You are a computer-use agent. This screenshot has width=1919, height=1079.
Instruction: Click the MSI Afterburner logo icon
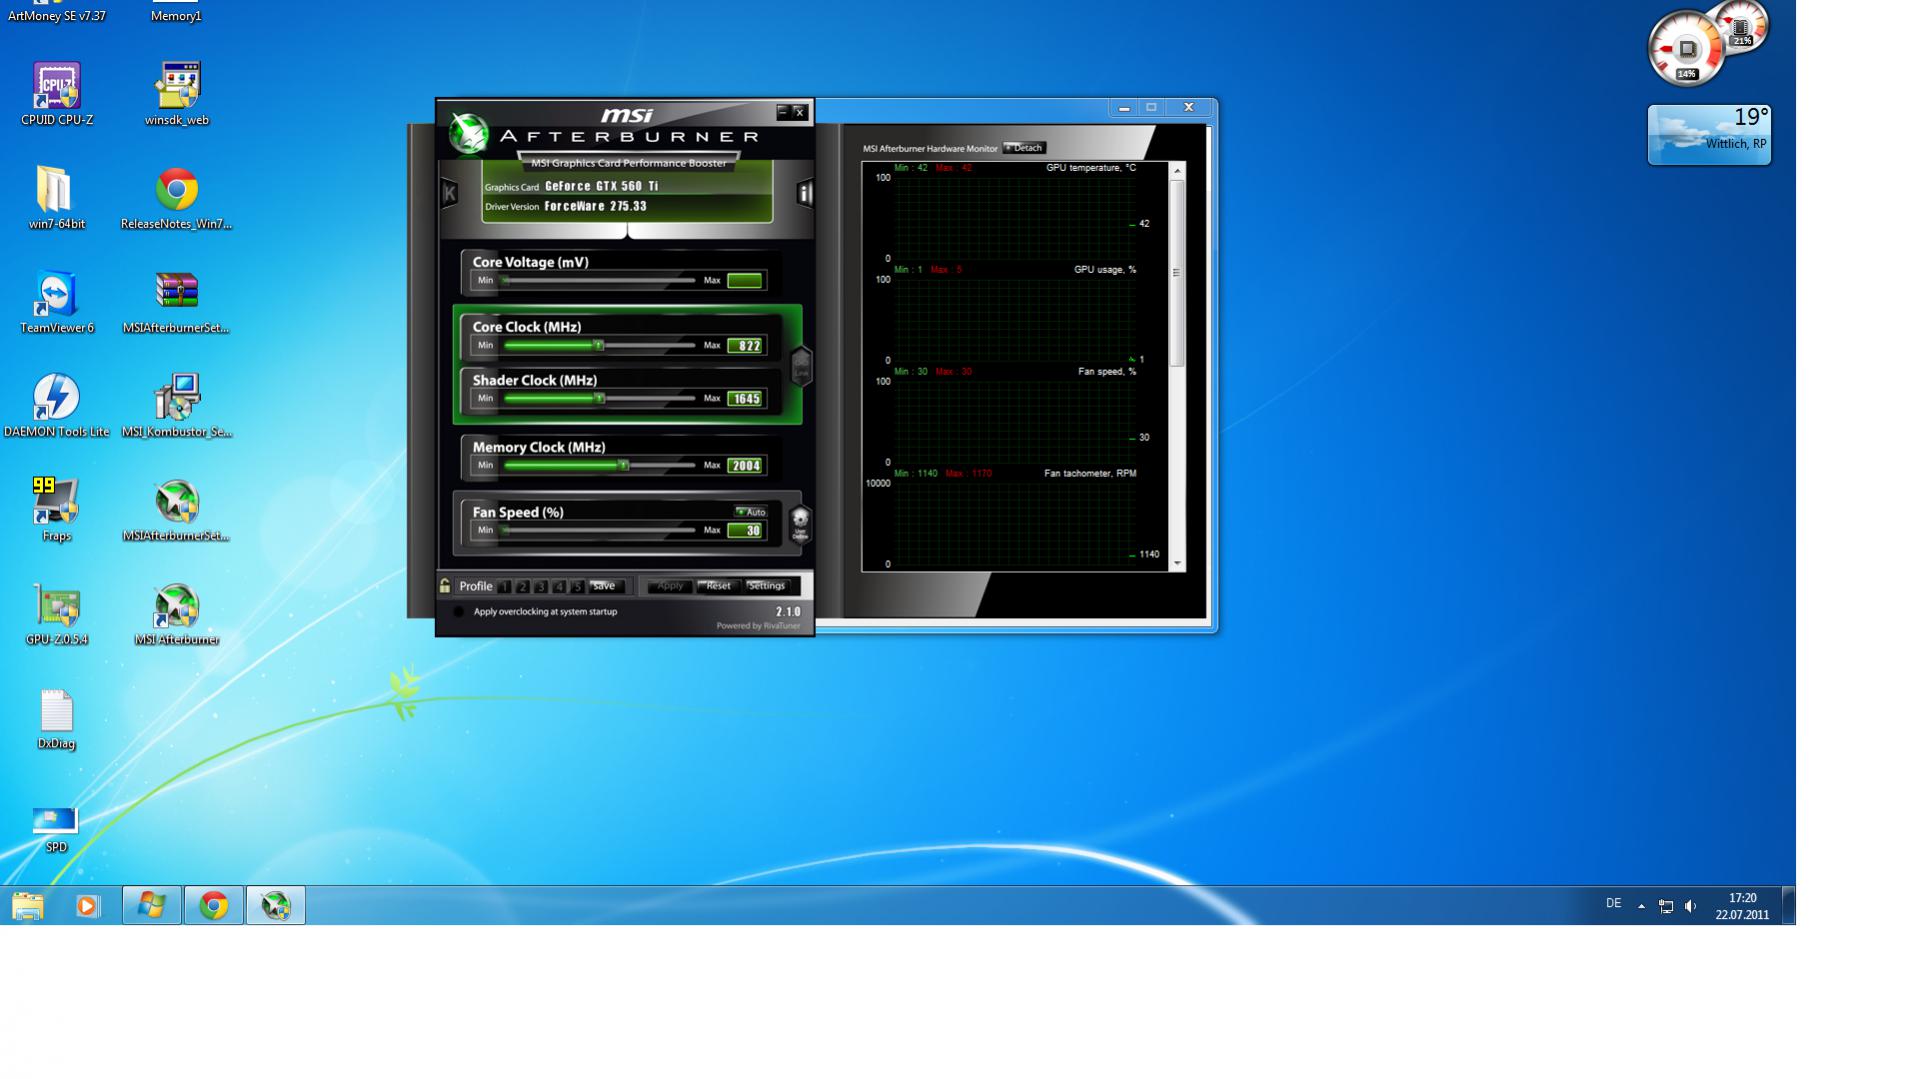tap(468, 134)
